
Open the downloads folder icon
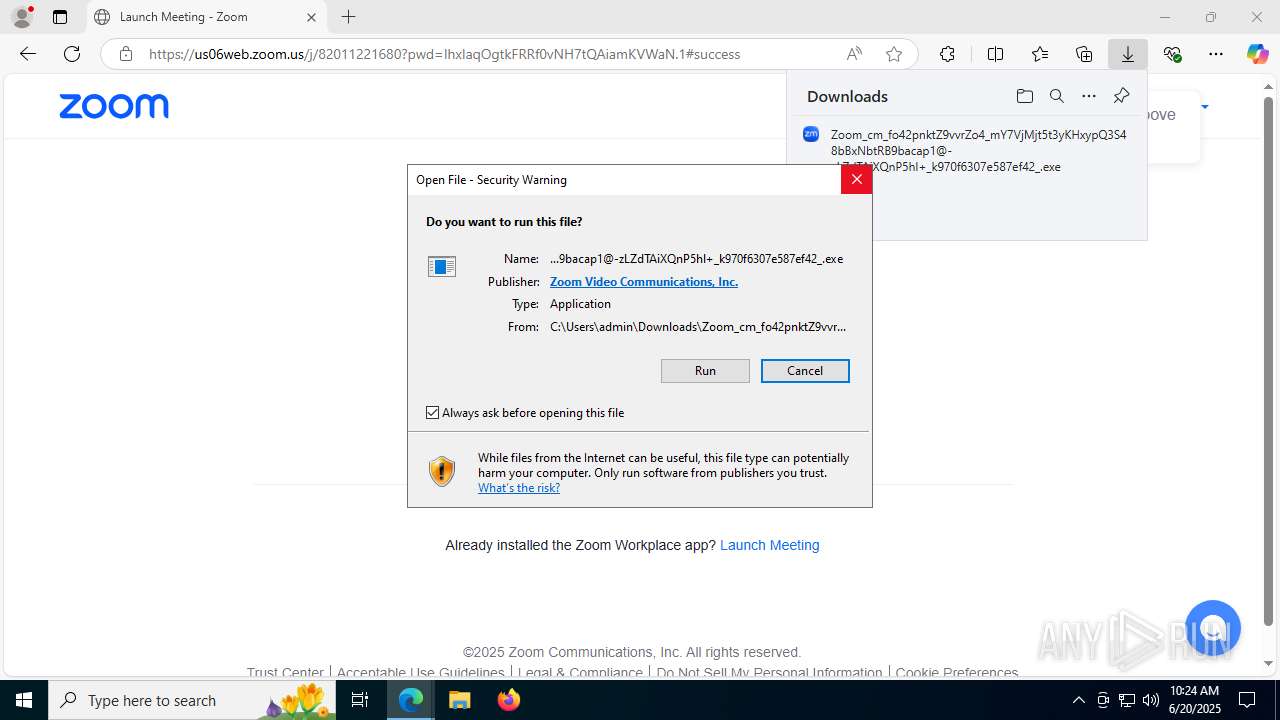coord(1024,96)
